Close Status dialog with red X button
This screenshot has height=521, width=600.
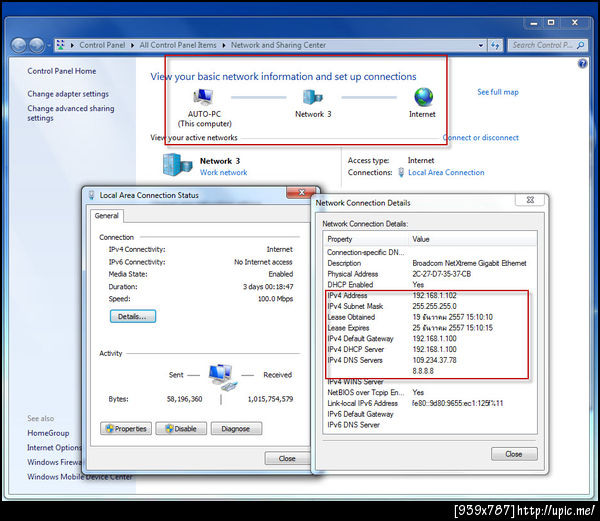click(302, 192)
